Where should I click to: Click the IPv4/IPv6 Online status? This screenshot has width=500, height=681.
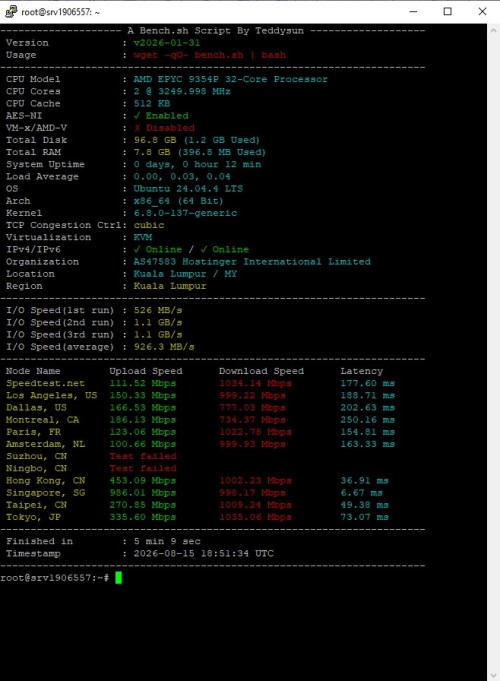[191, 249]
